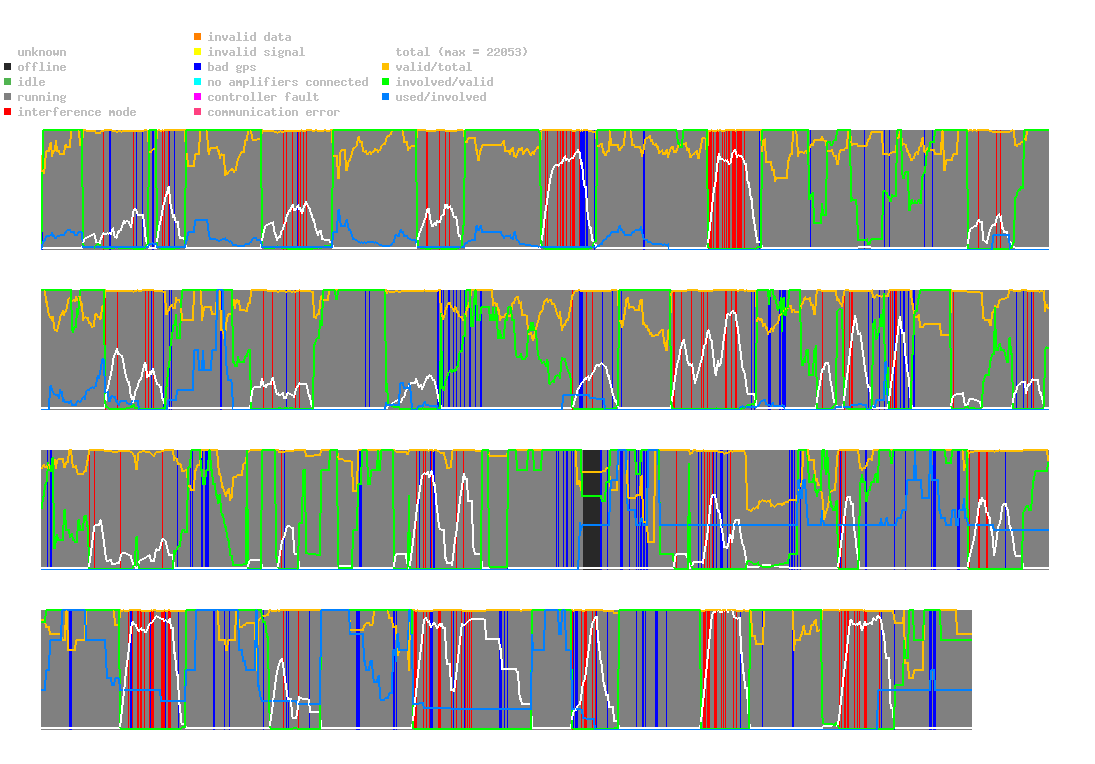Image resolution: width=1095 pixels, height=764 pixels.
Task: Click the cyan no amplifiers connected swatch
Action: 197,82
